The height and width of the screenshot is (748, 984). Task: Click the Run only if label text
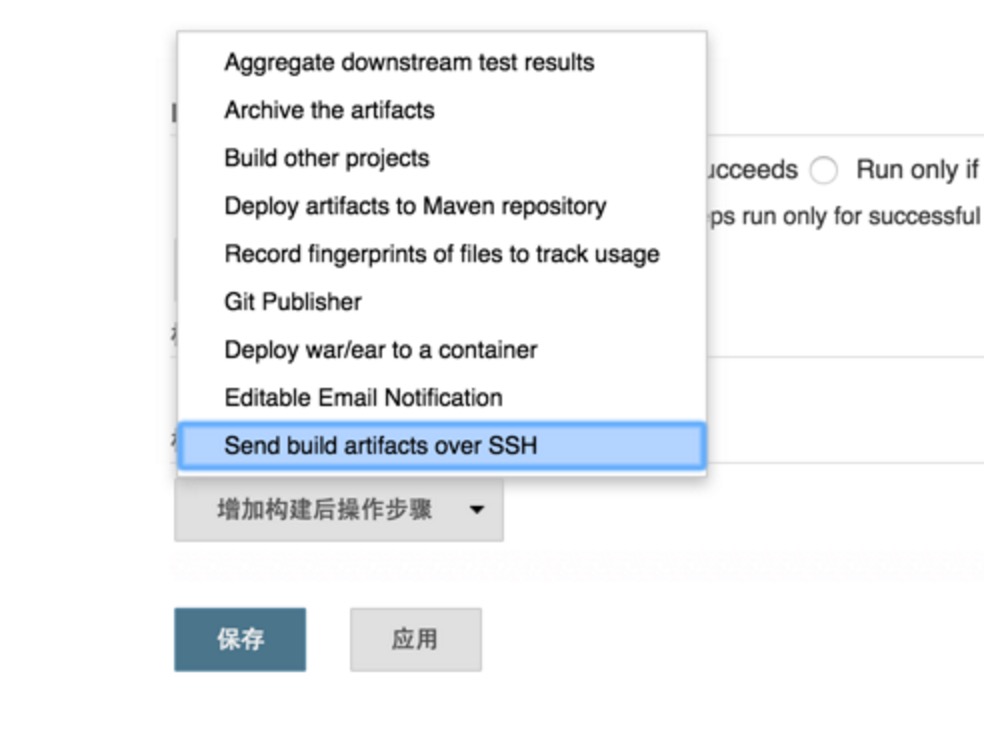click(x=917, y=169)
